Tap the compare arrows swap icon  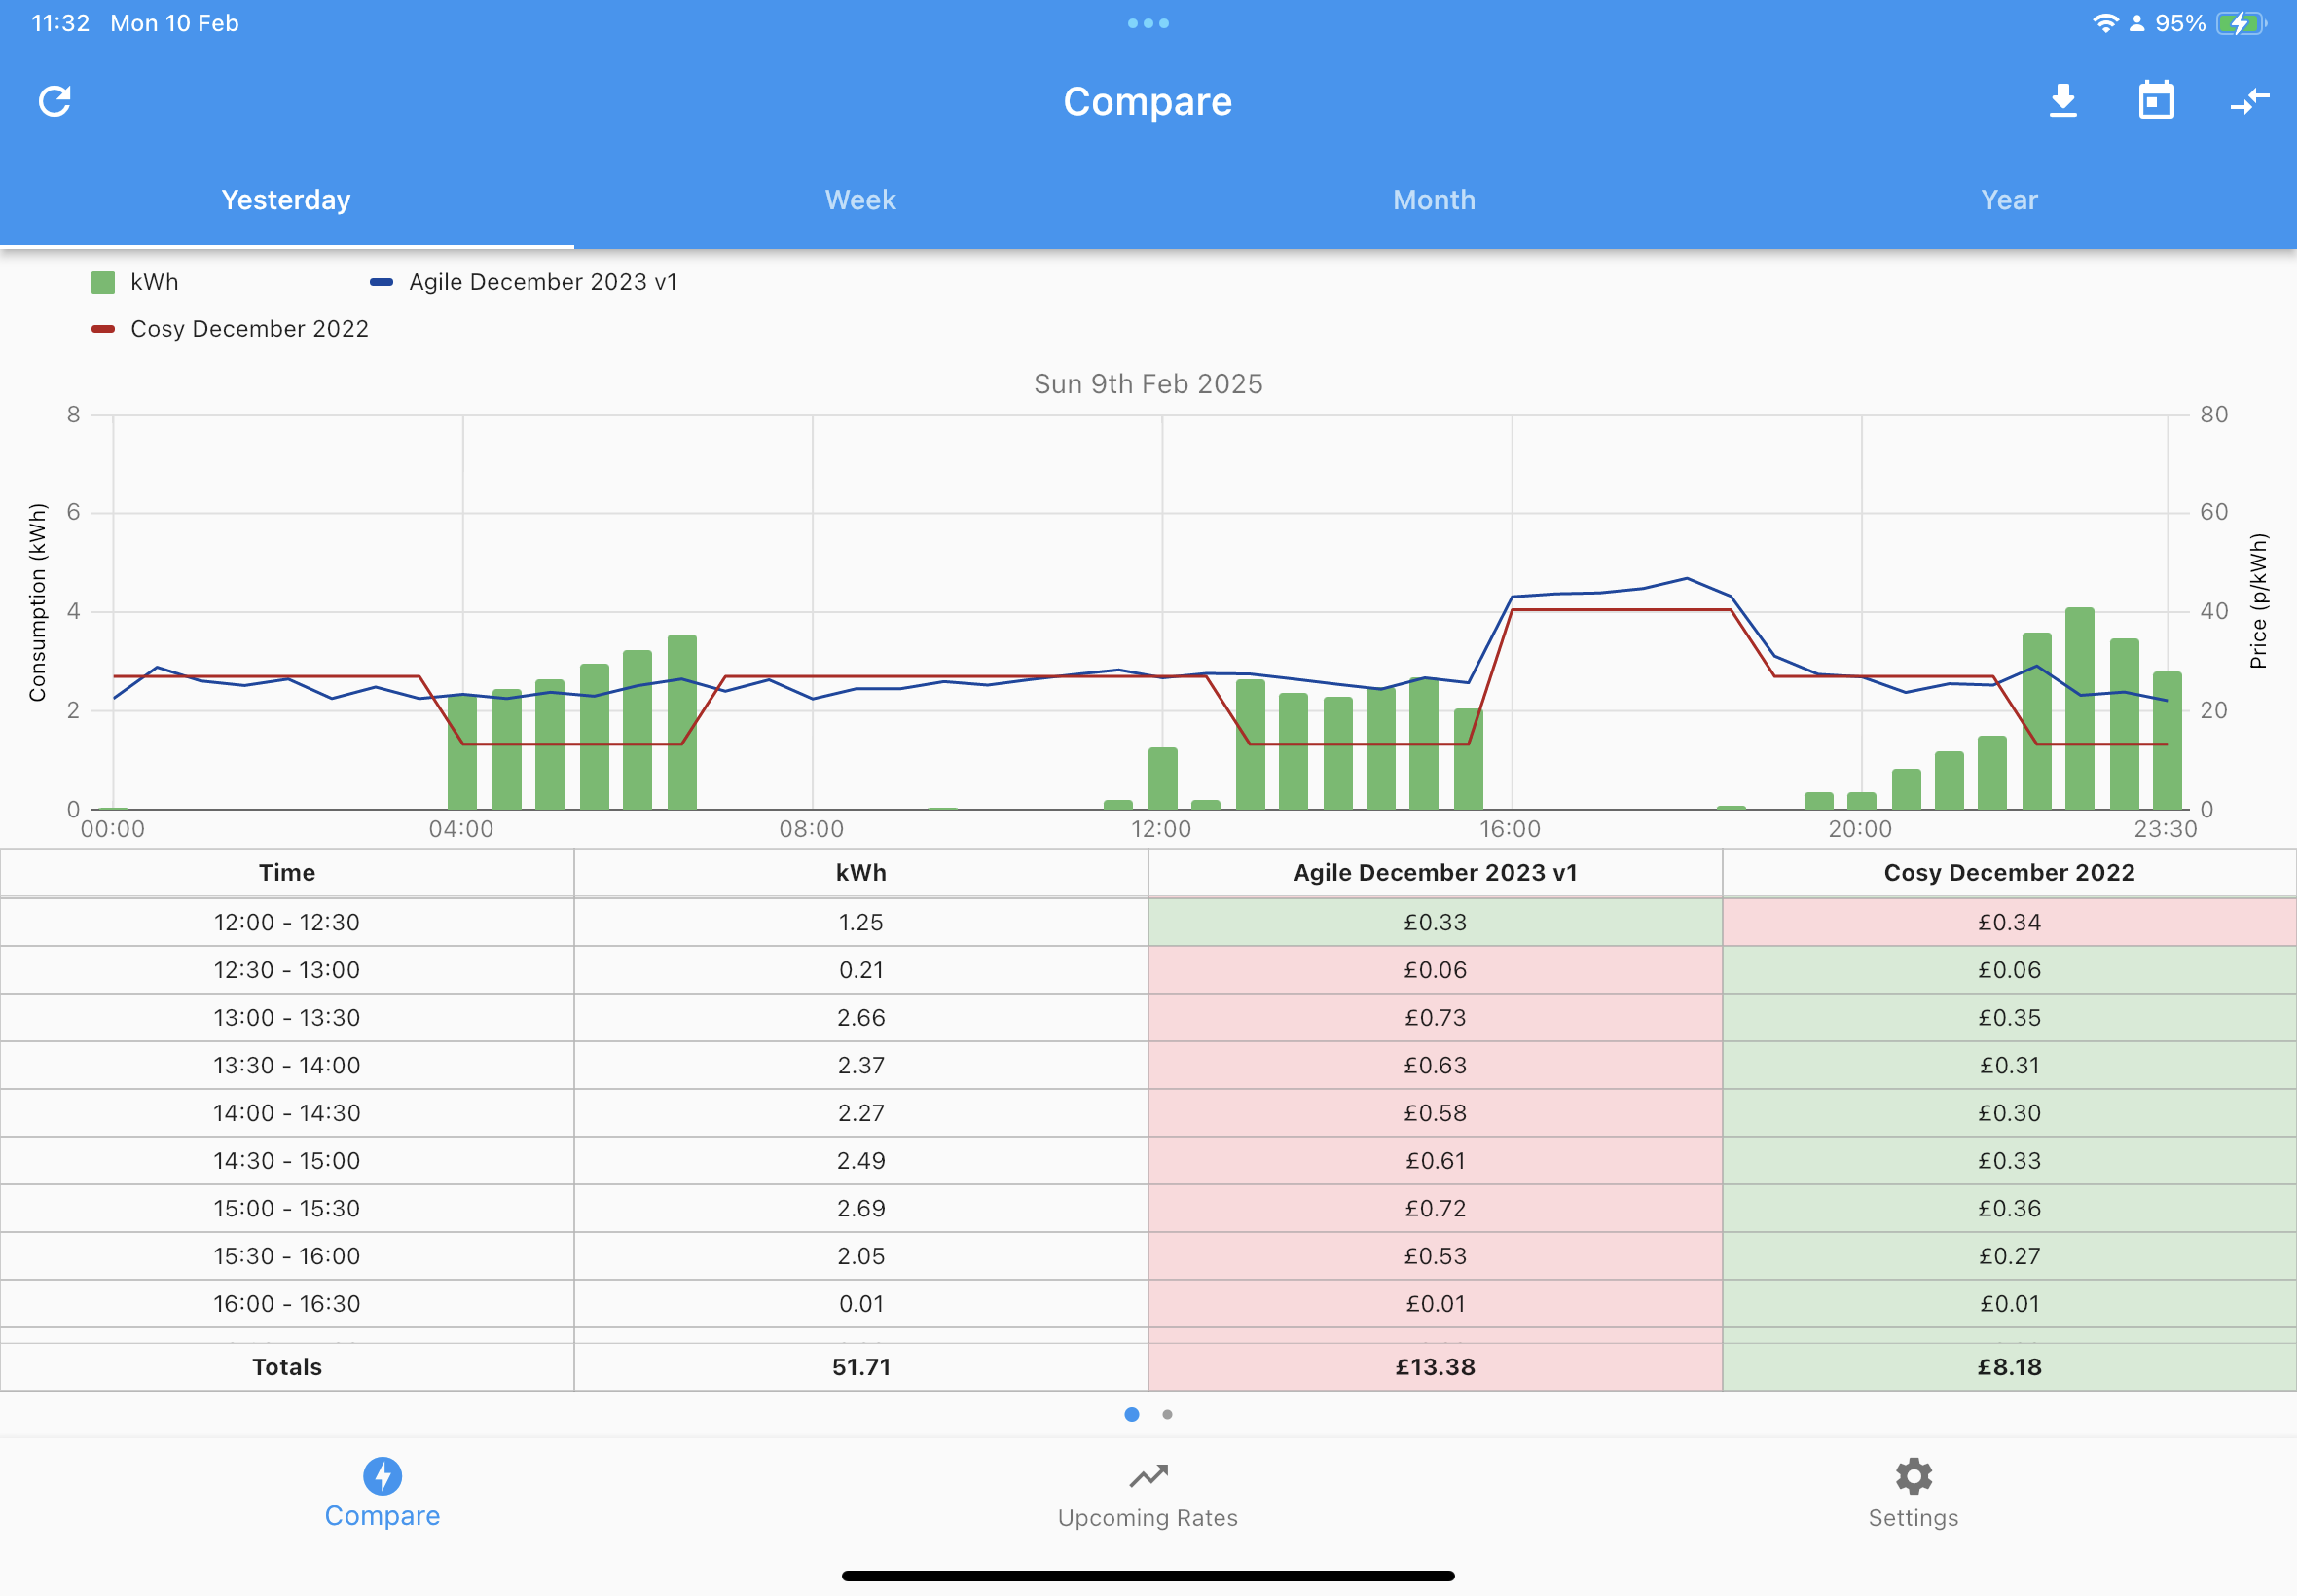[2250, 101]
